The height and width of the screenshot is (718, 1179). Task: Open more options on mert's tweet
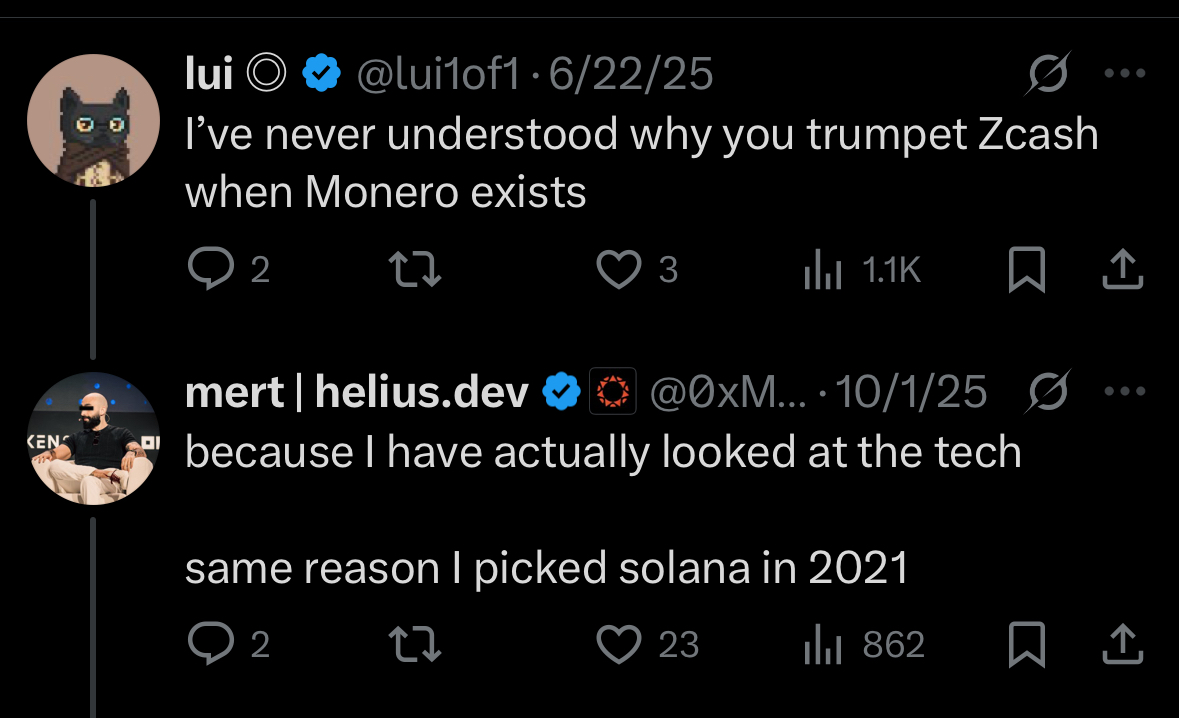pyautogui.click(x=1124, y=392)
